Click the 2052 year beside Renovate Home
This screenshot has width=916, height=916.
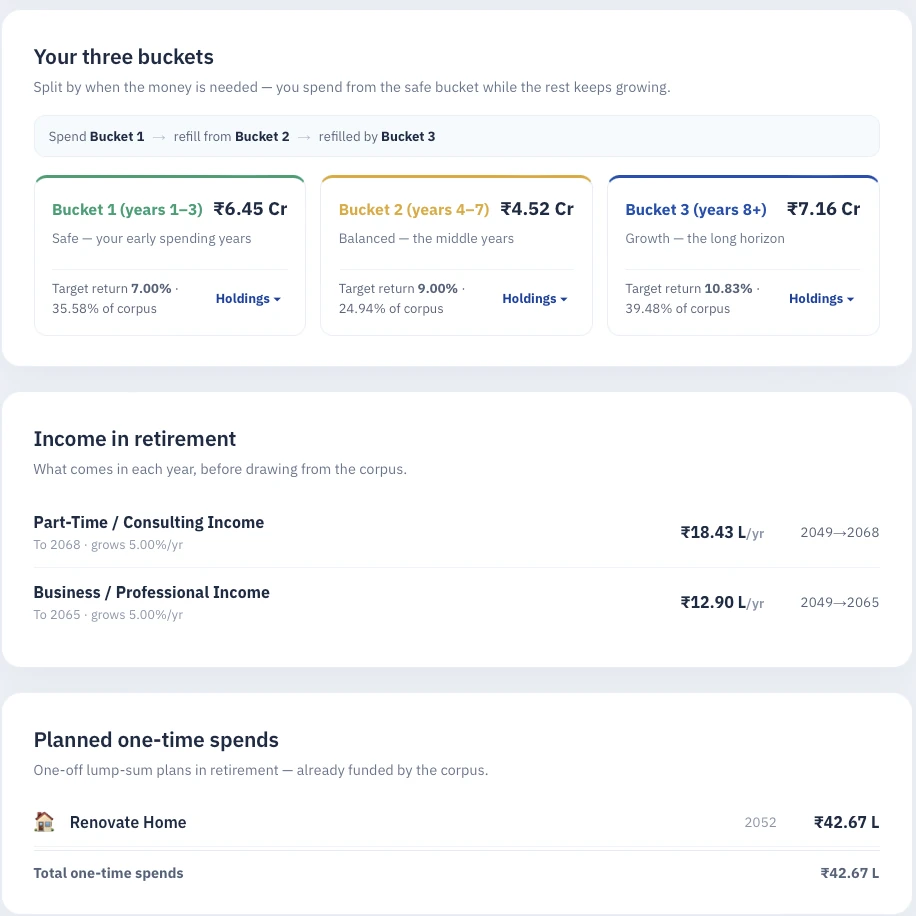(x=760, y=822)
